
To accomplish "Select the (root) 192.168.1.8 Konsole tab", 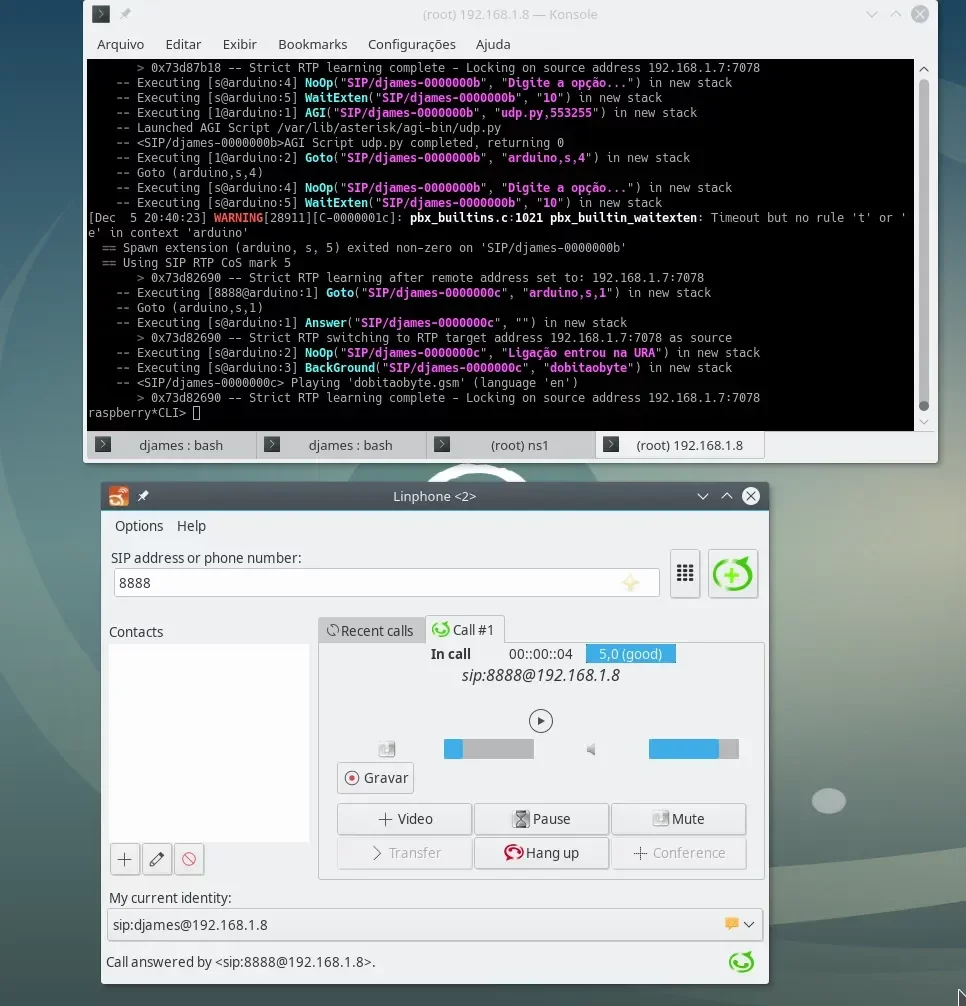I will point(680,445).
